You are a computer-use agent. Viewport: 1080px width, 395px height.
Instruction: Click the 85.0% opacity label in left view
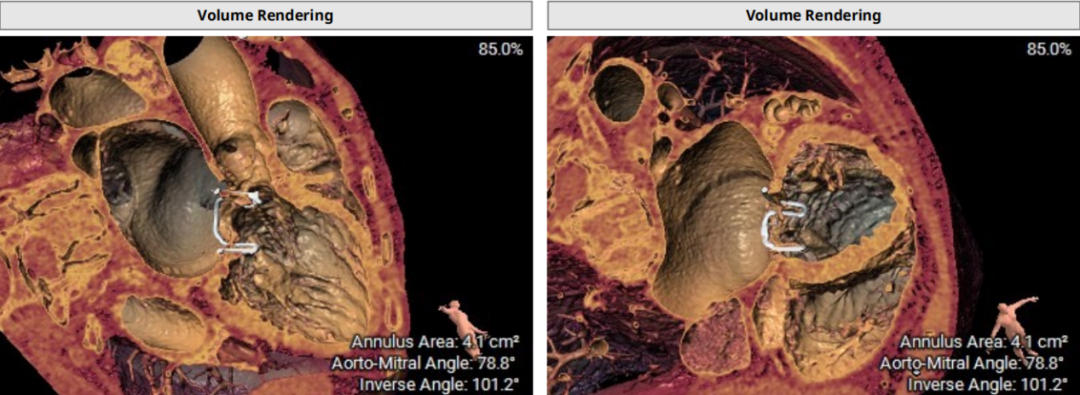point(500,49)
